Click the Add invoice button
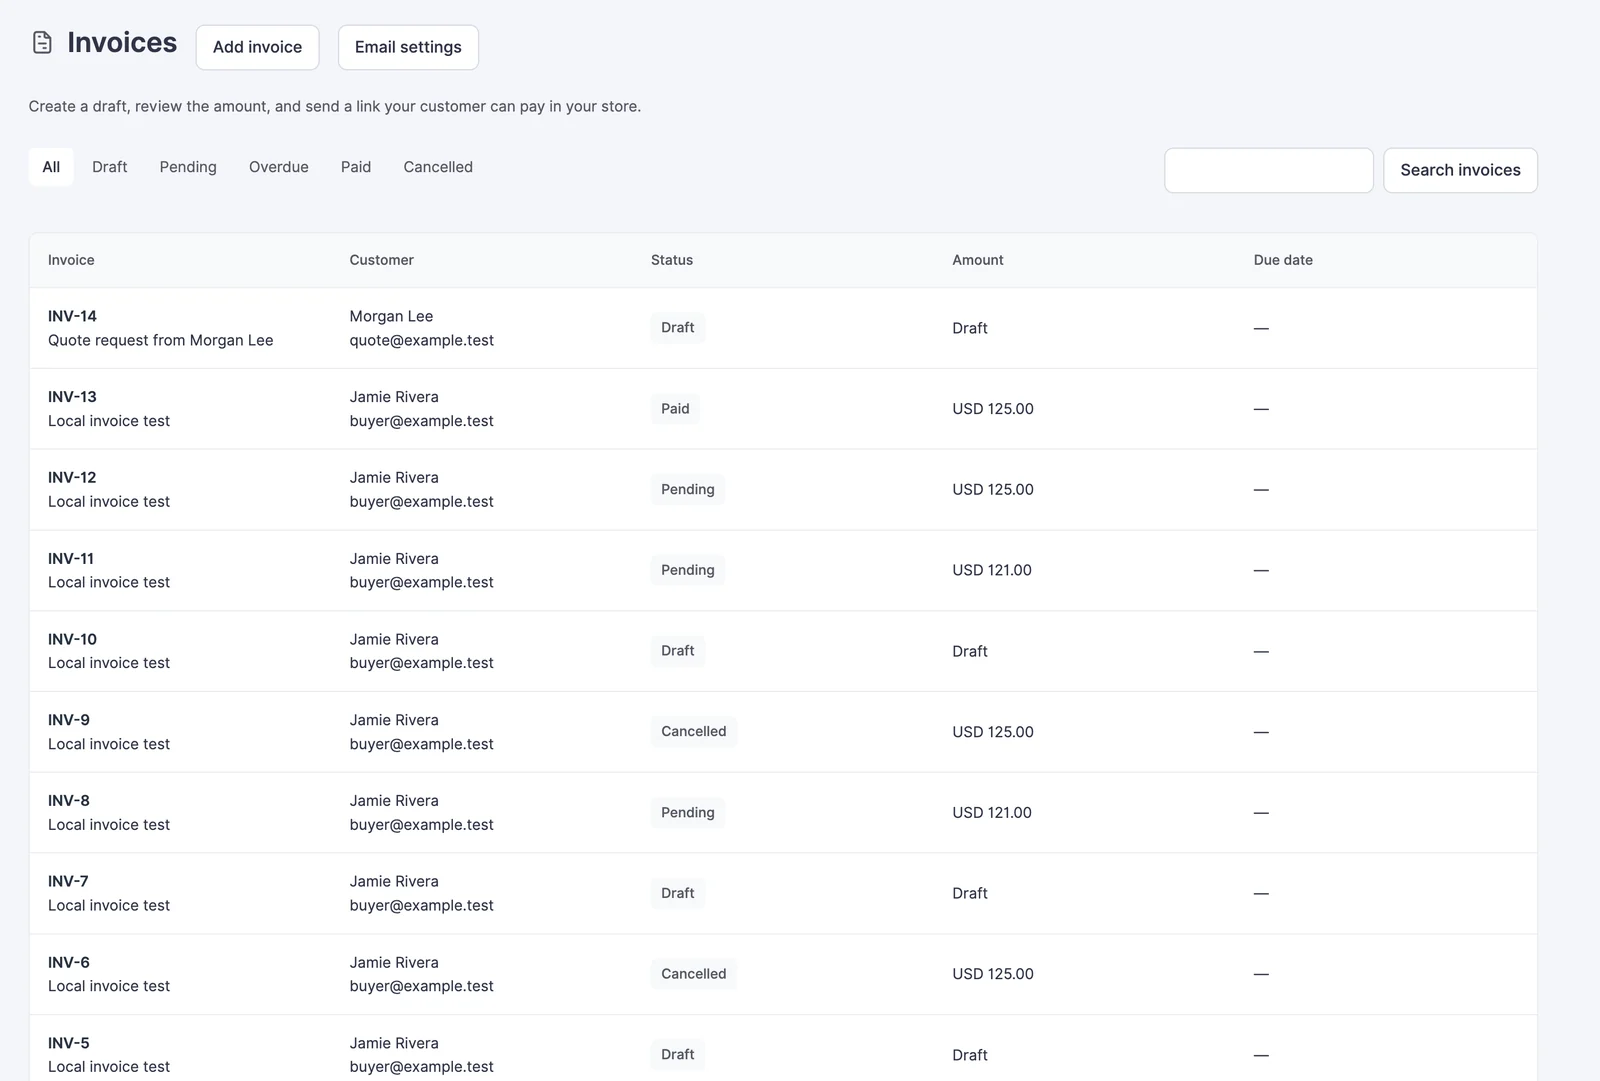This screenshot has width=1600, height=1081. [x=257, y=47]
